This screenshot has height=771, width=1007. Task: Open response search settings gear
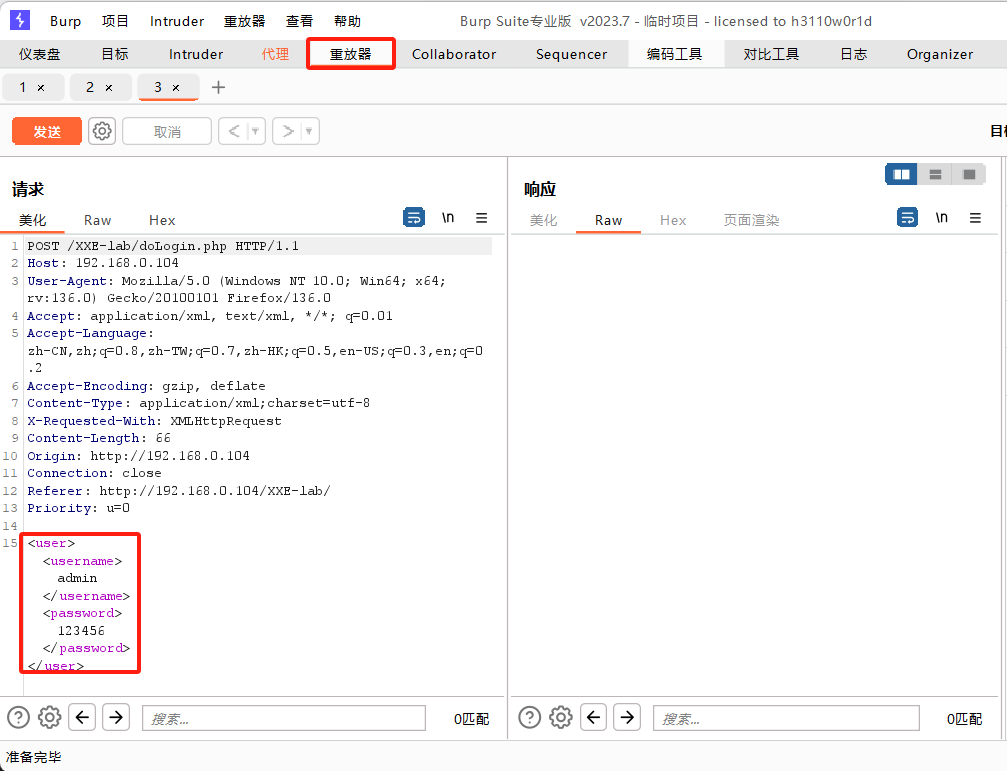point(561,716)
